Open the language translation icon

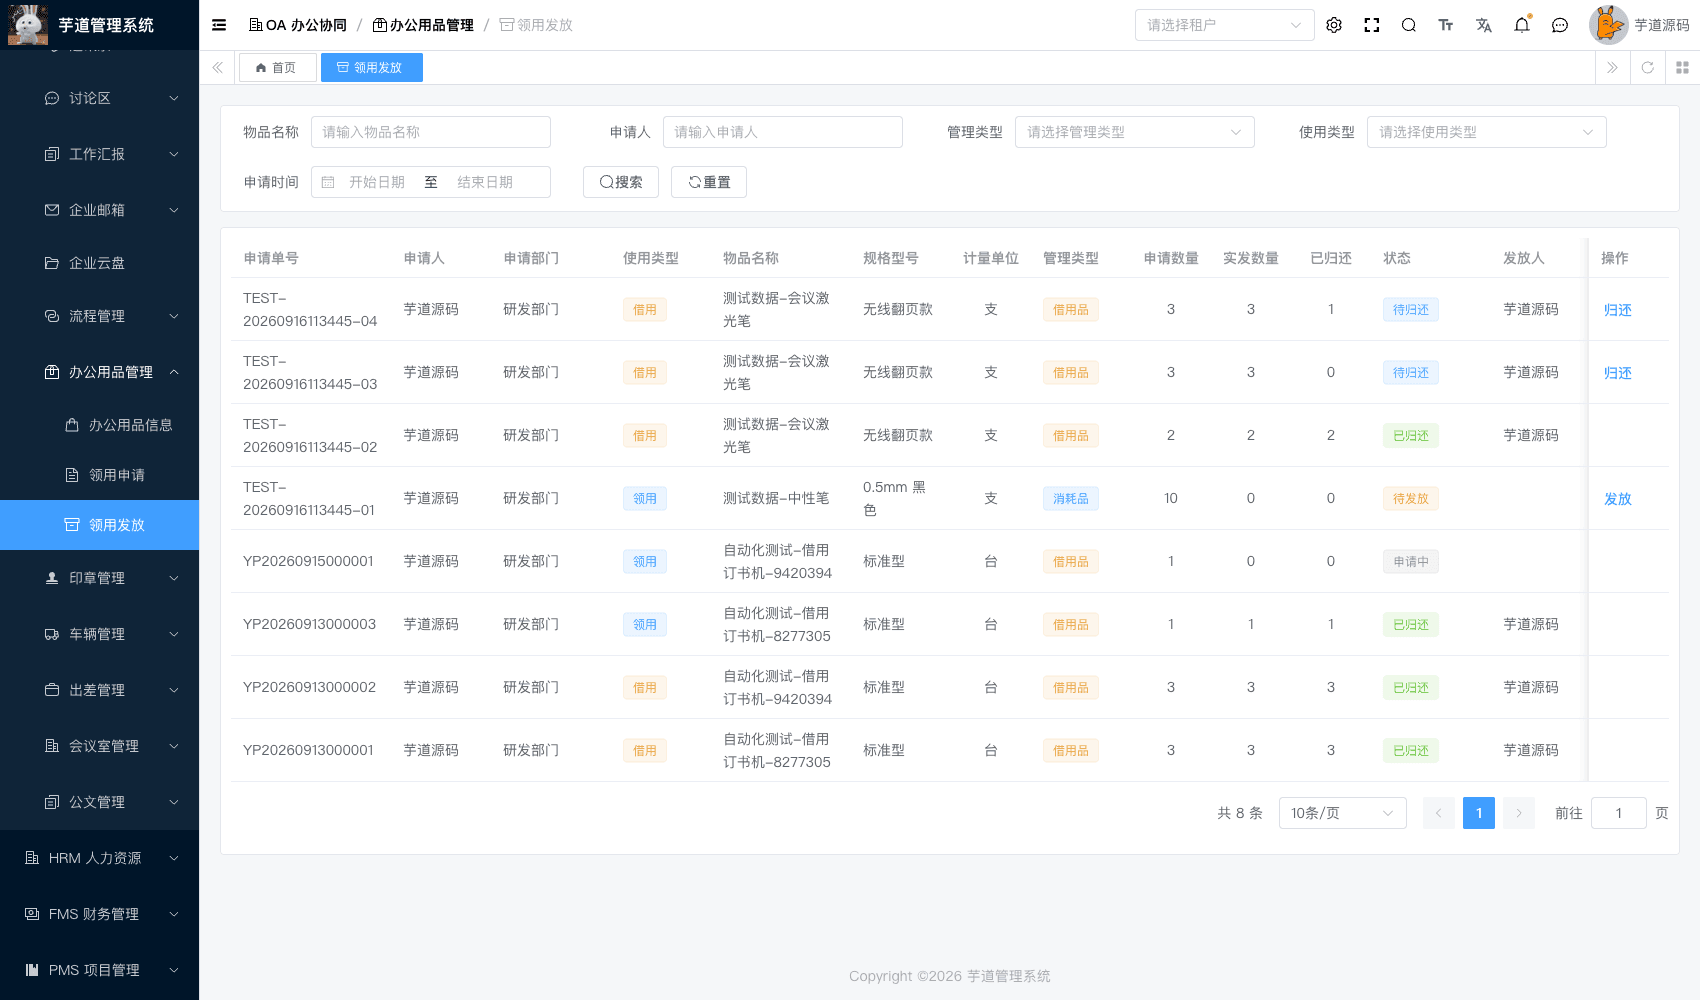(x=1484, y=25)
